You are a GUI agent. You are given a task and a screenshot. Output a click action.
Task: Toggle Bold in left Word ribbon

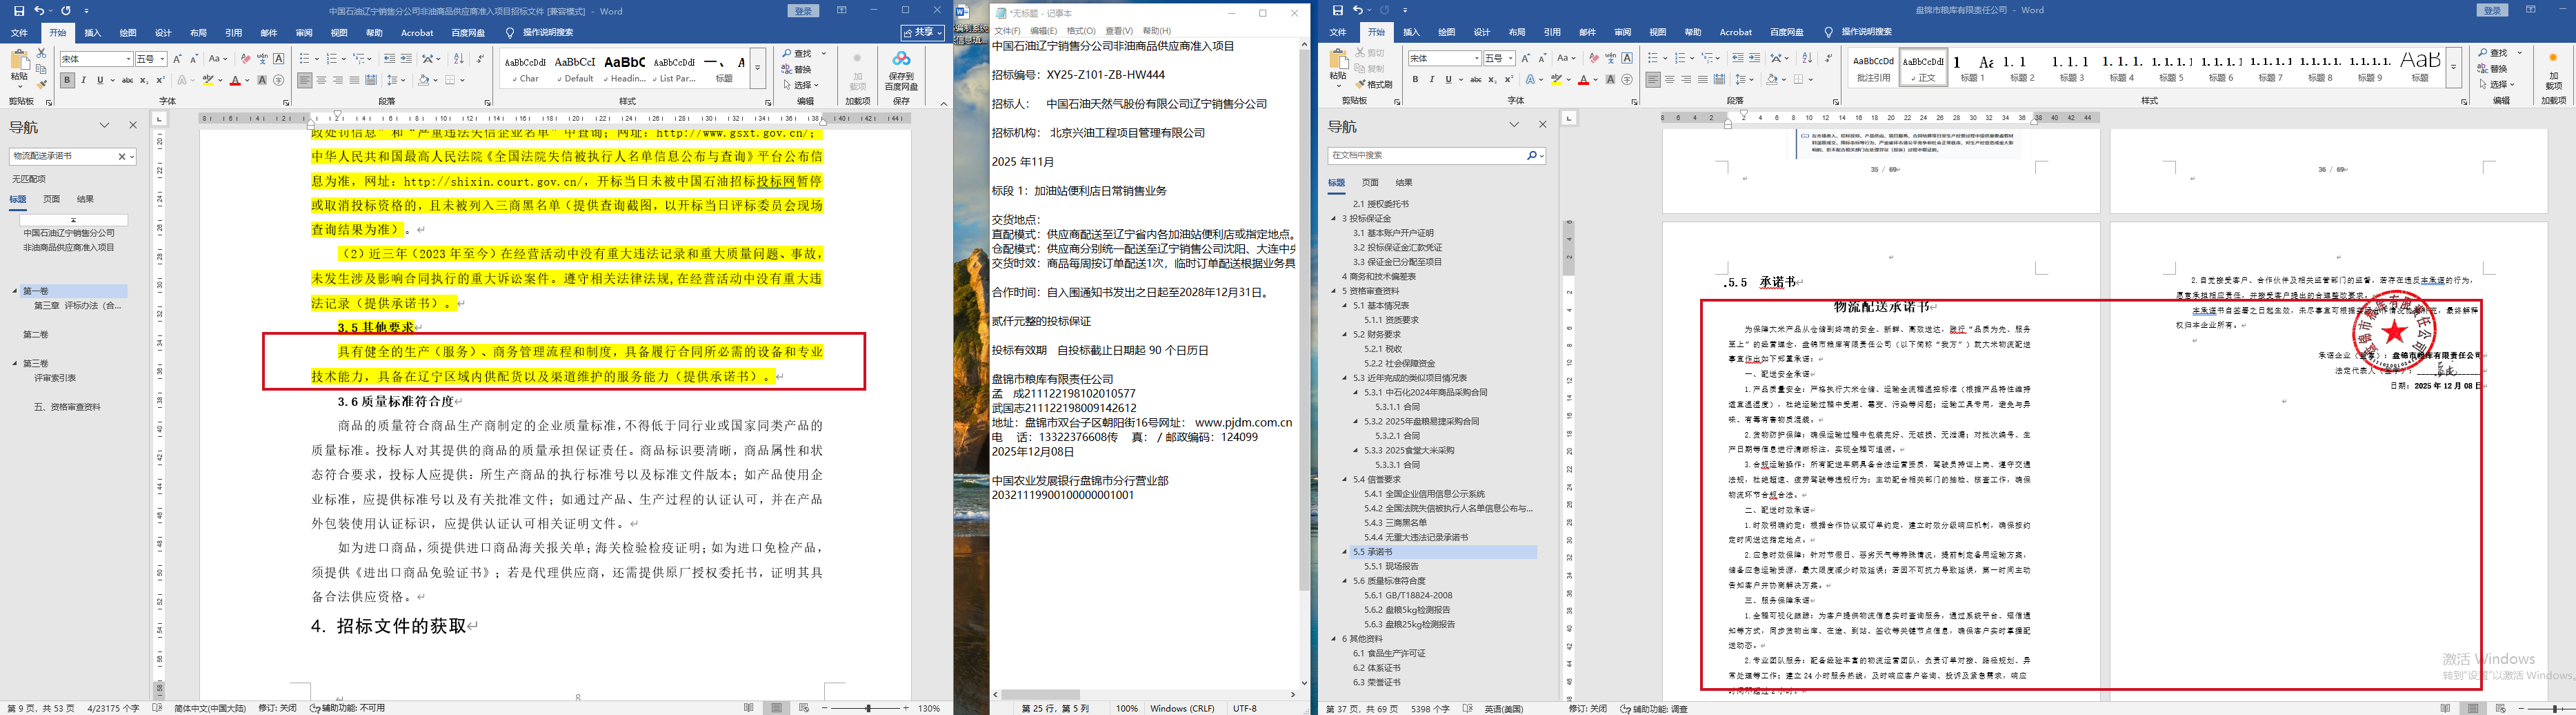click(67, 80)
